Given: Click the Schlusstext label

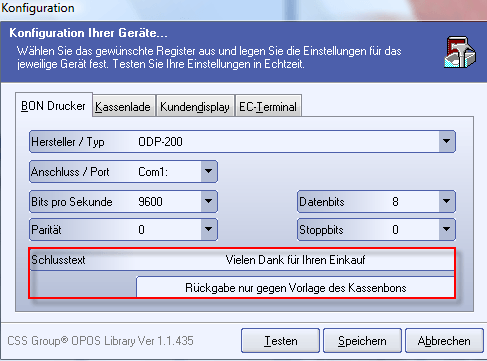Looking at the screenshot, I should point(58,260).
